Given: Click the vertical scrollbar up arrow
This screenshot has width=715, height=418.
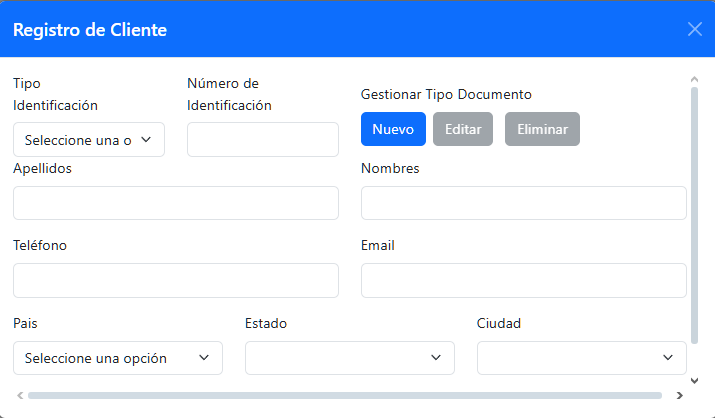Looking at the screenshot, I should click(694, 79).
